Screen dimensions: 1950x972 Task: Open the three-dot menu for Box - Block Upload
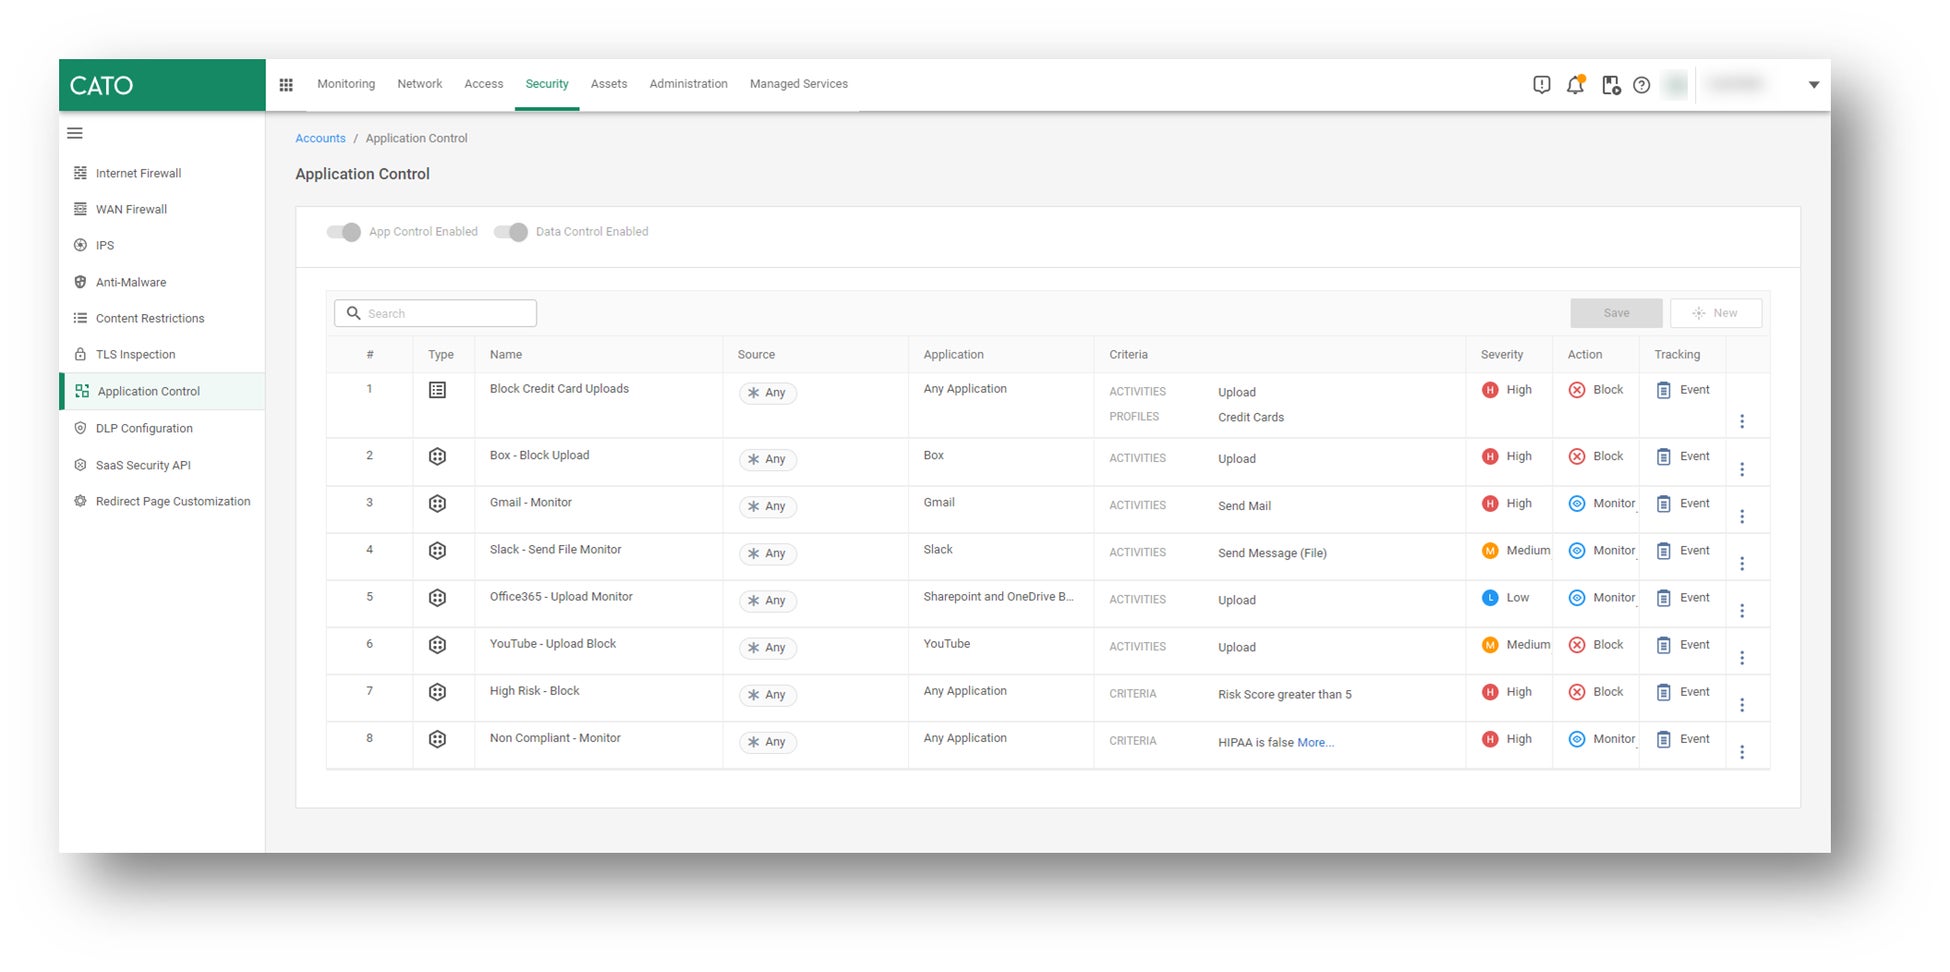click(x=1742, y=469)
